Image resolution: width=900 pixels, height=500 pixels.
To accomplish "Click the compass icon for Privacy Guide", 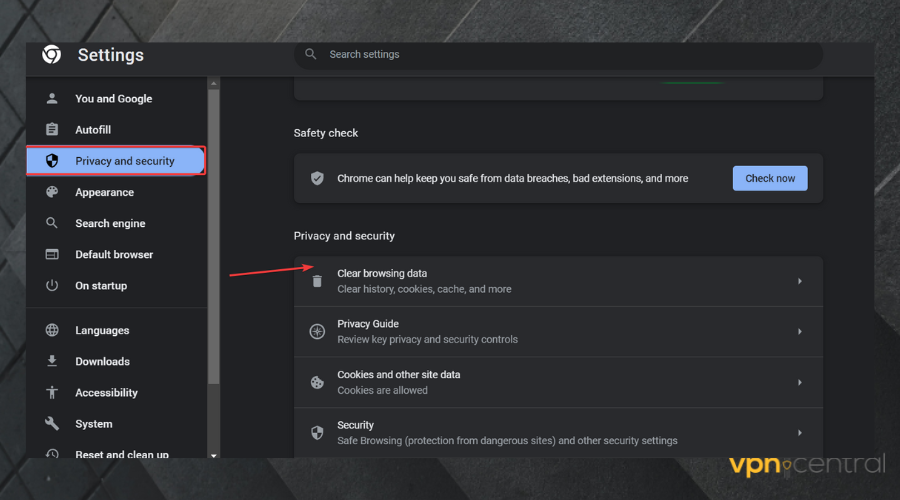I will (x=317, y=331).
